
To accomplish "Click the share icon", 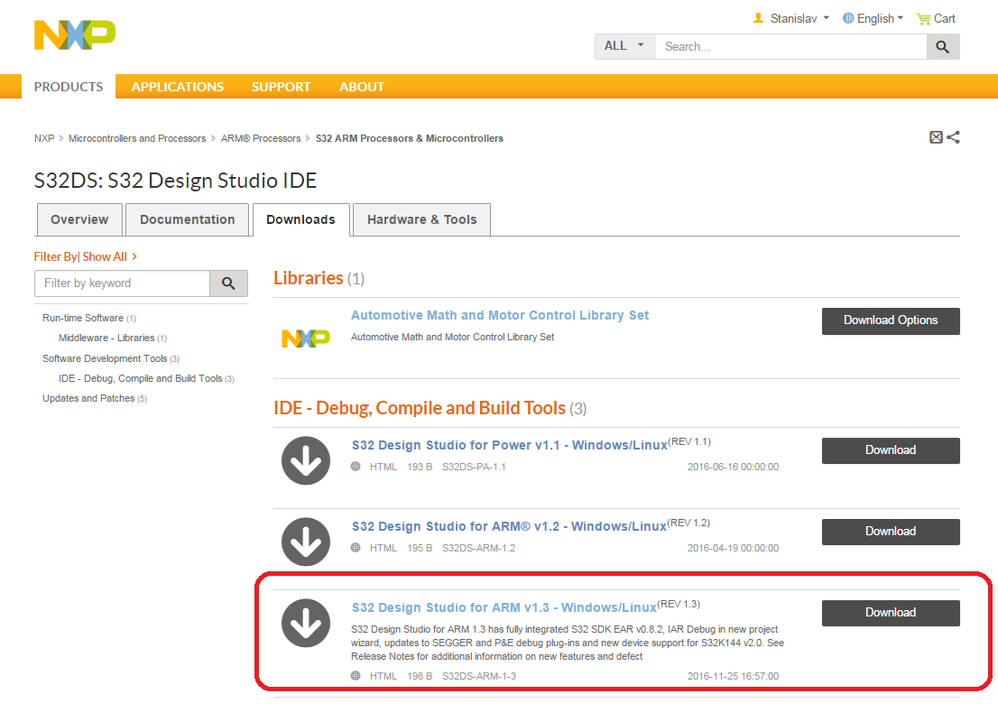I will tap(953, 137).
